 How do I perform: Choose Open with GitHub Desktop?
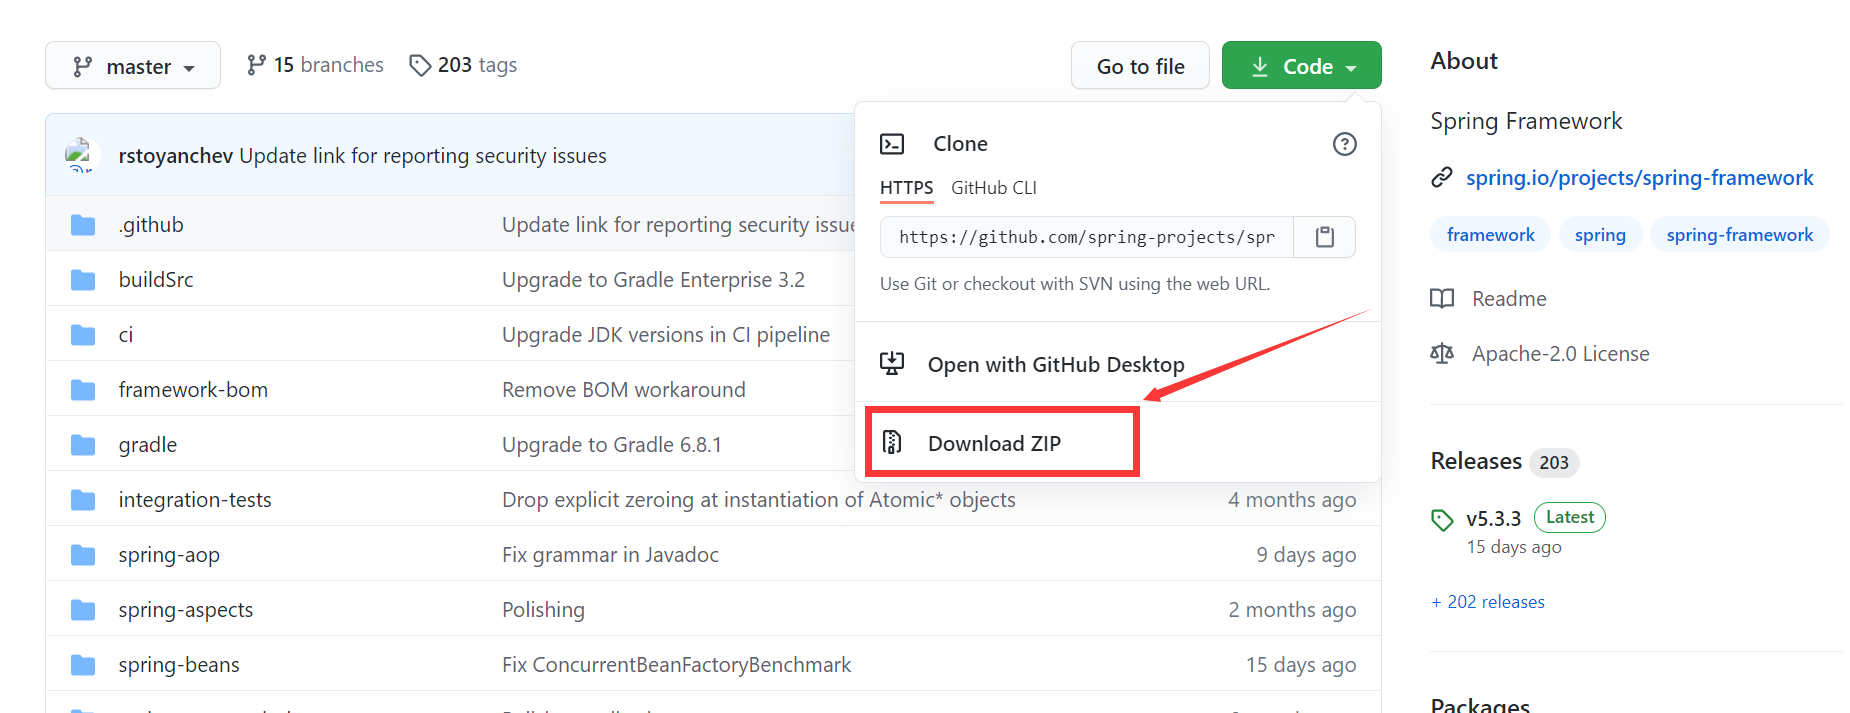(1056, 364)
